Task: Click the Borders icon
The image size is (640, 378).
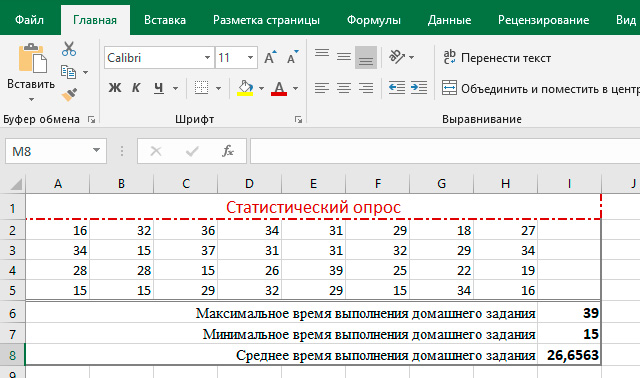Action: click(201, 88)
